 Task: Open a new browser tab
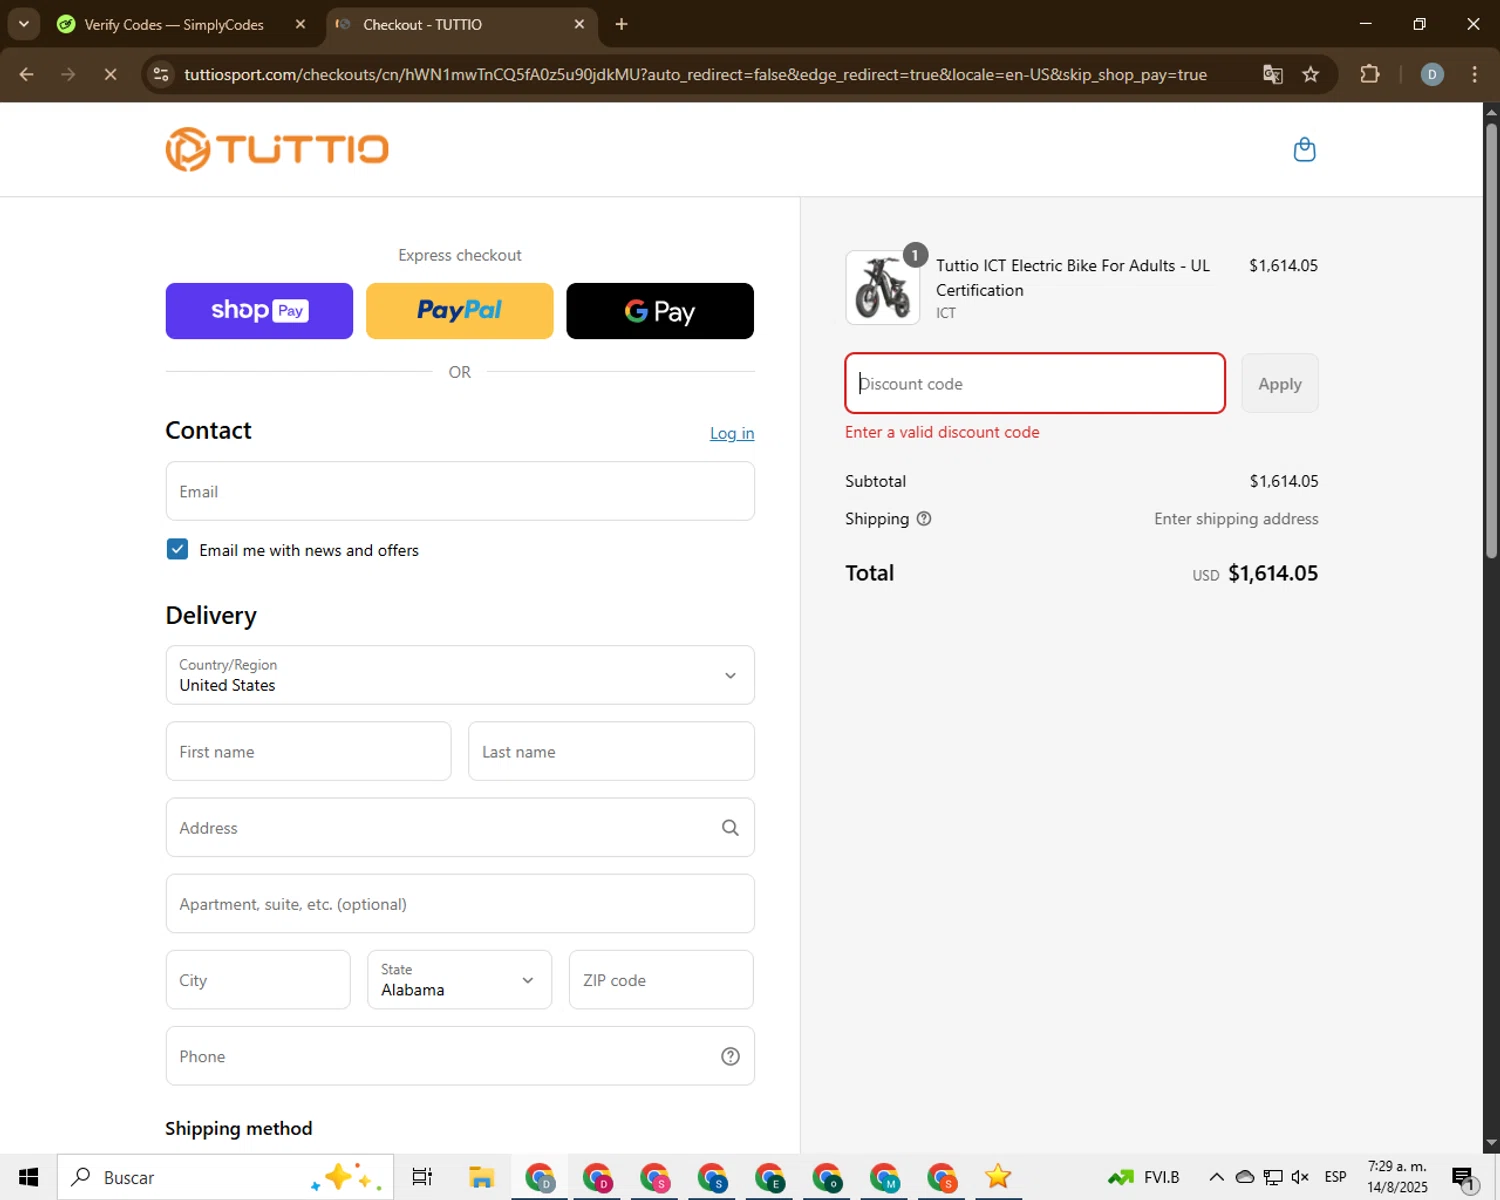point(621,24)
